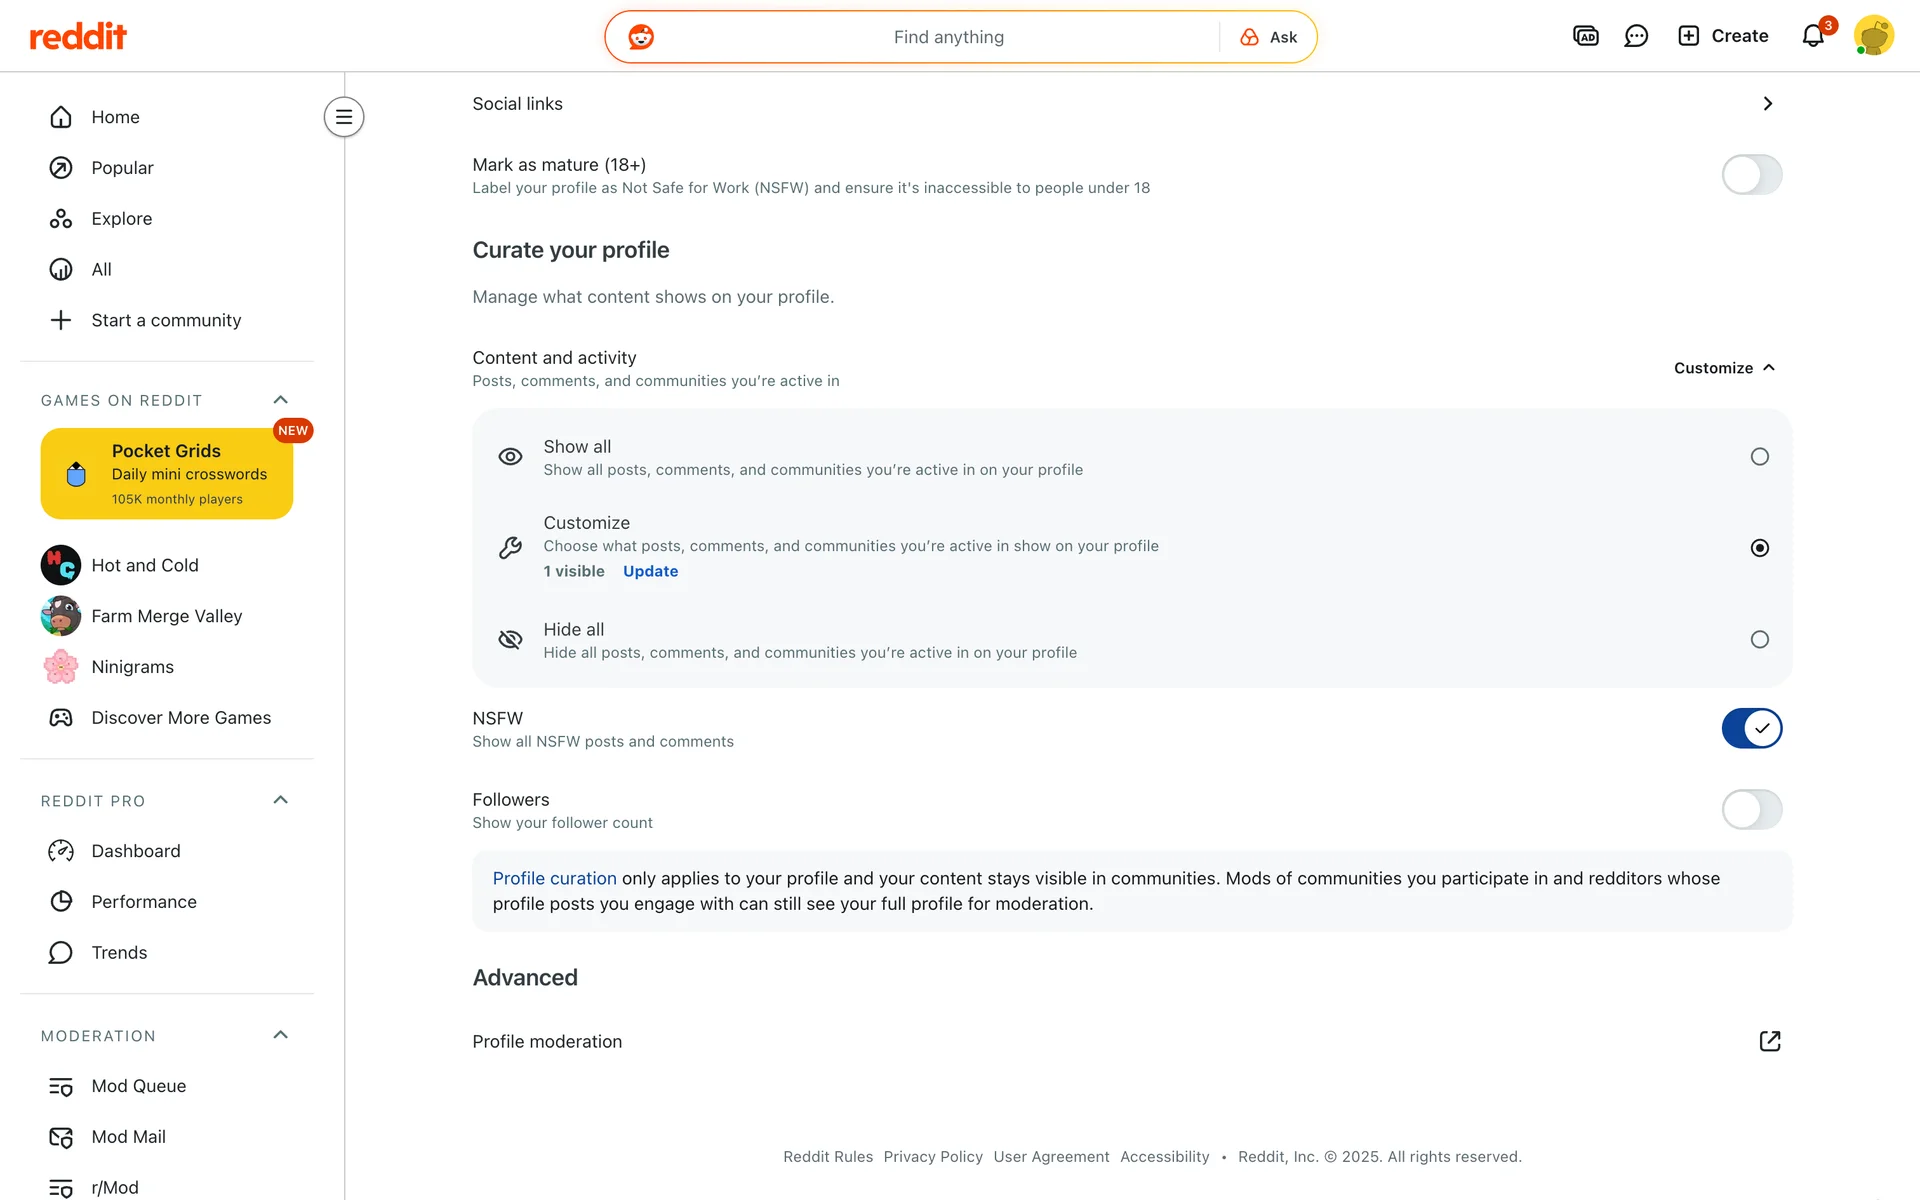Collapse sidebar with the hamburger button
The width and height of the screenshot is (1920, 1200).
click(344, 117)
